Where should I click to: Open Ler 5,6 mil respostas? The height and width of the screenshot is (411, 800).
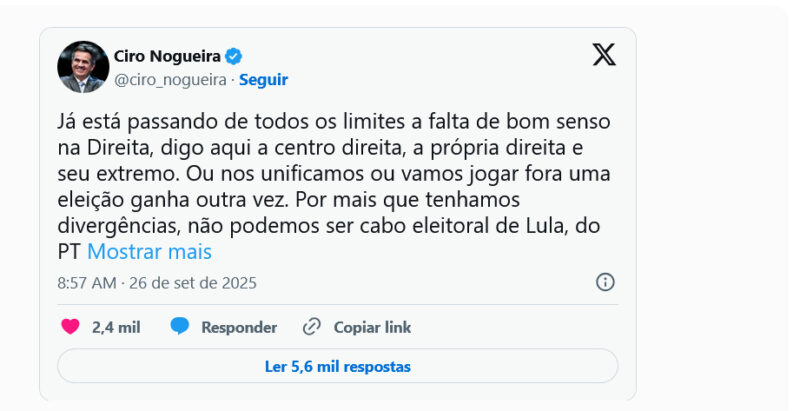(x=337, y=366)
